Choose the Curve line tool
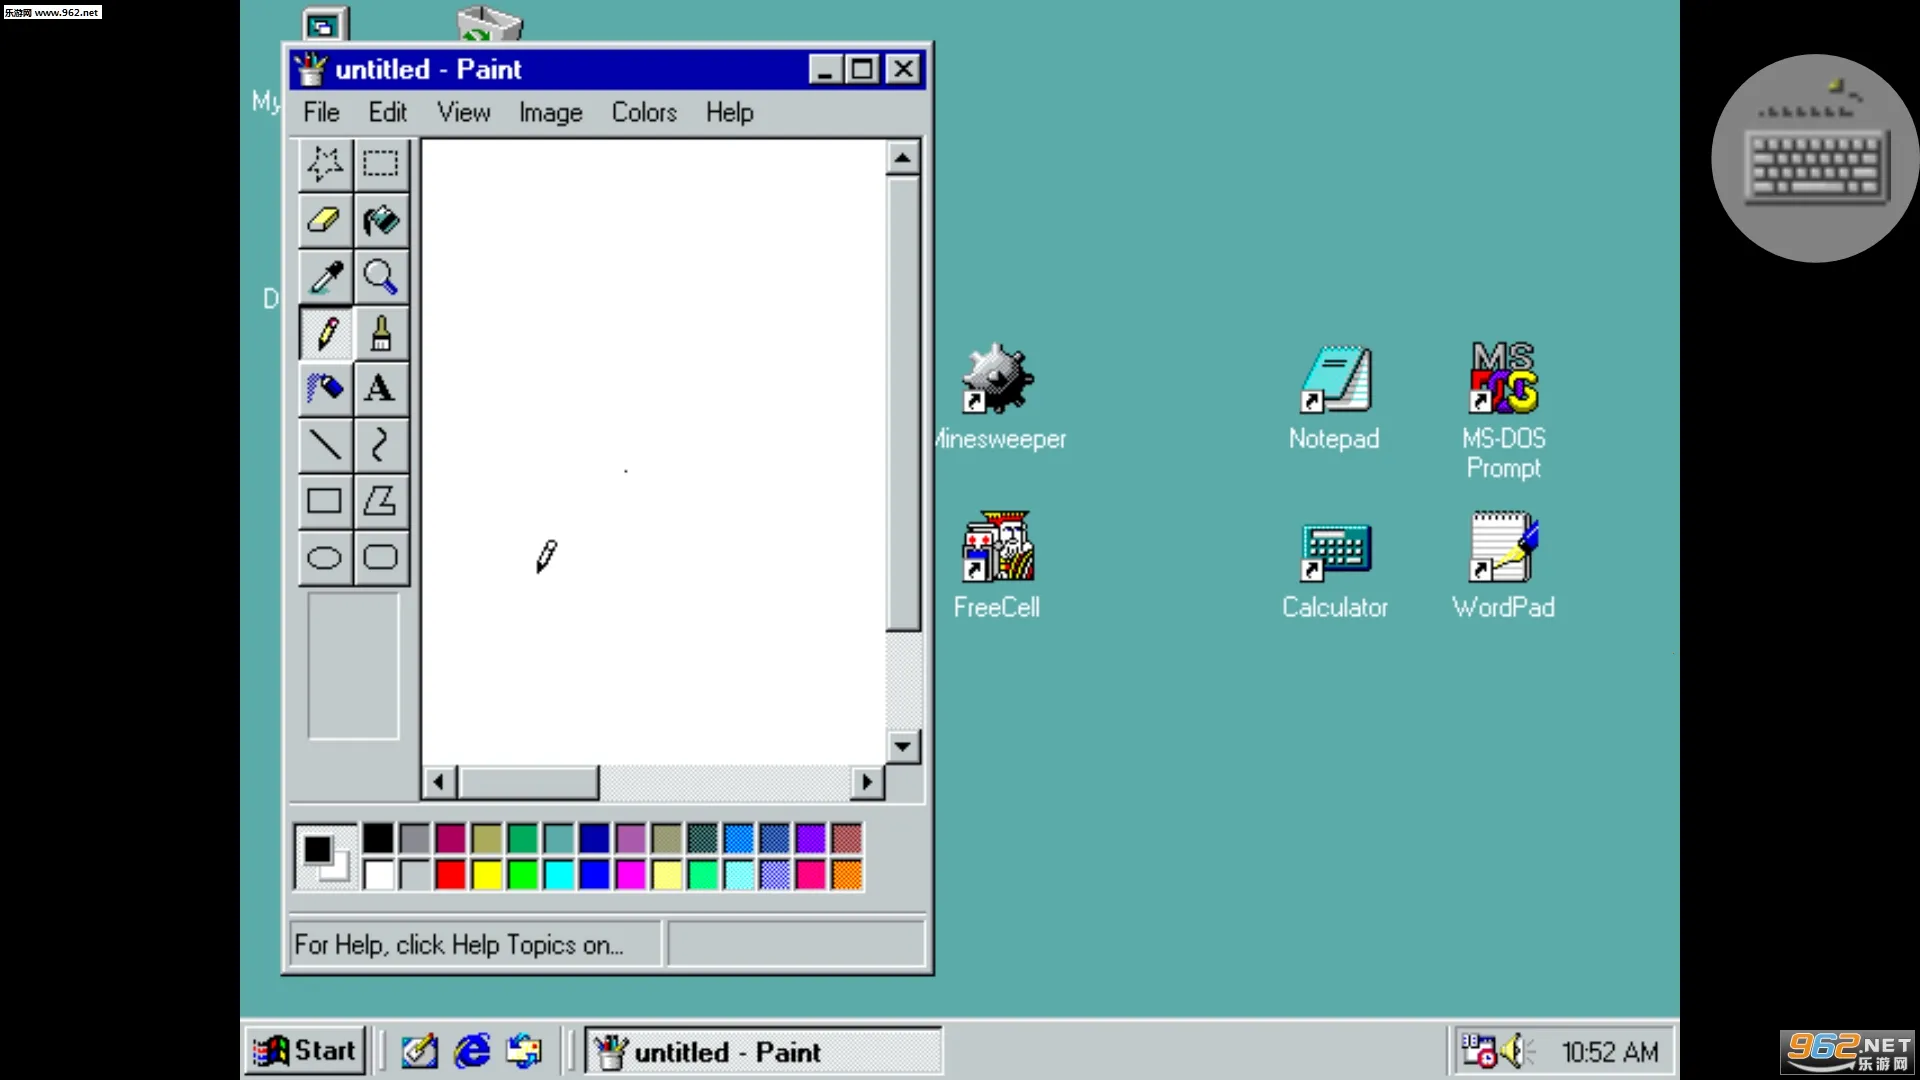 click(381, 444)
